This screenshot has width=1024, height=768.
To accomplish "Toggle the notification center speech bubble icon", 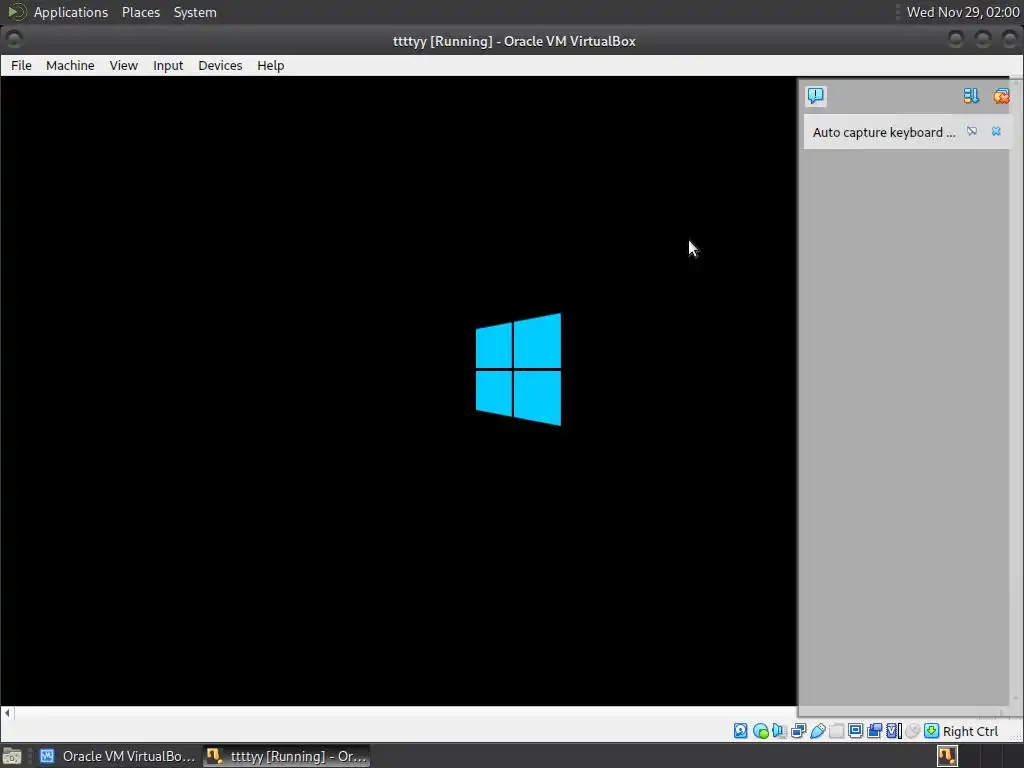I will pos(816,96).
